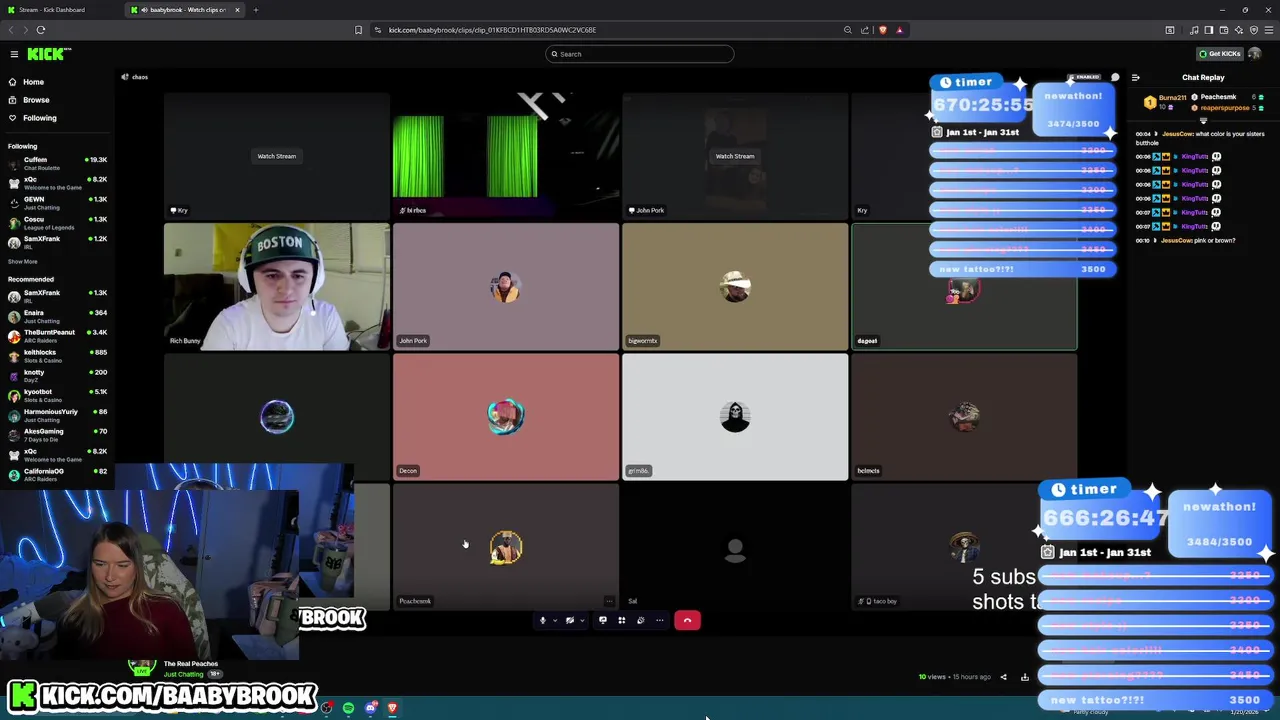Open a new browser tab
1280x720 pixels.
pos(256,10)
